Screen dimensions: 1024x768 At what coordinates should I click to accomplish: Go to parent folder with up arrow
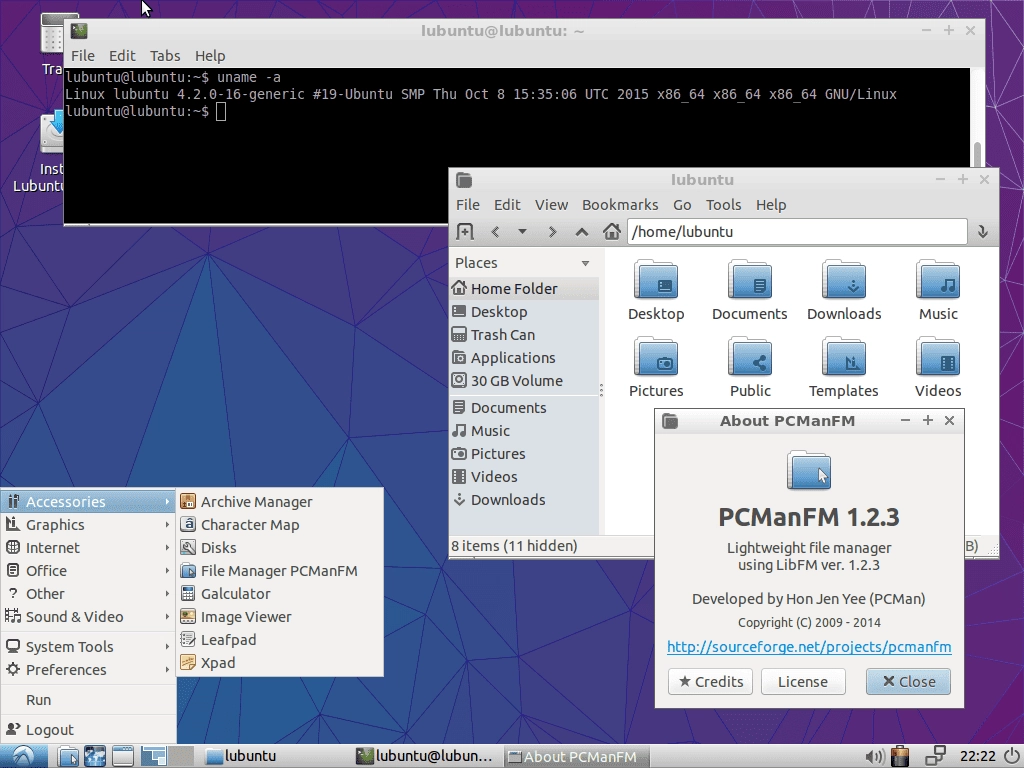tap(582, 232)
